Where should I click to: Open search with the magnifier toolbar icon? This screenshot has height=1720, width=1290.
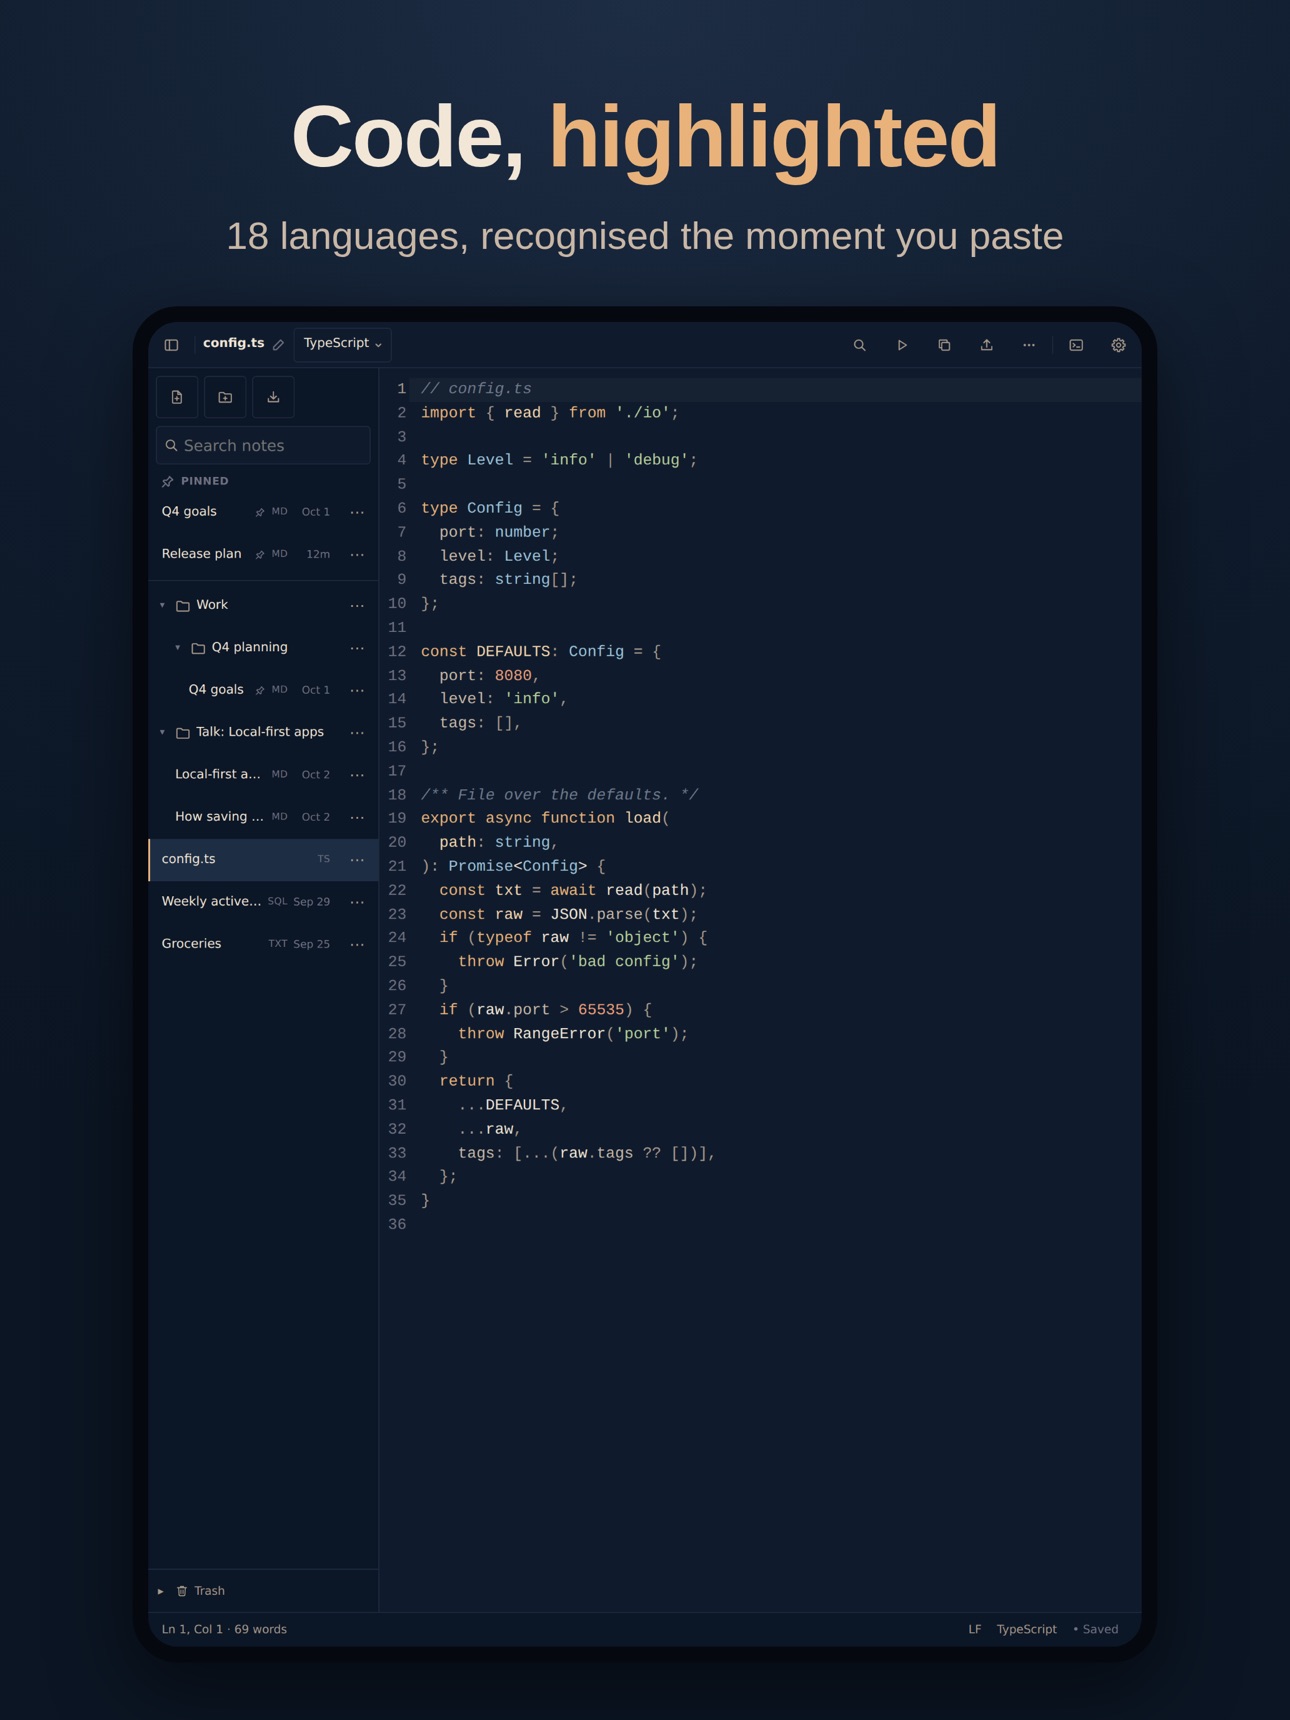tap(859, 345)
